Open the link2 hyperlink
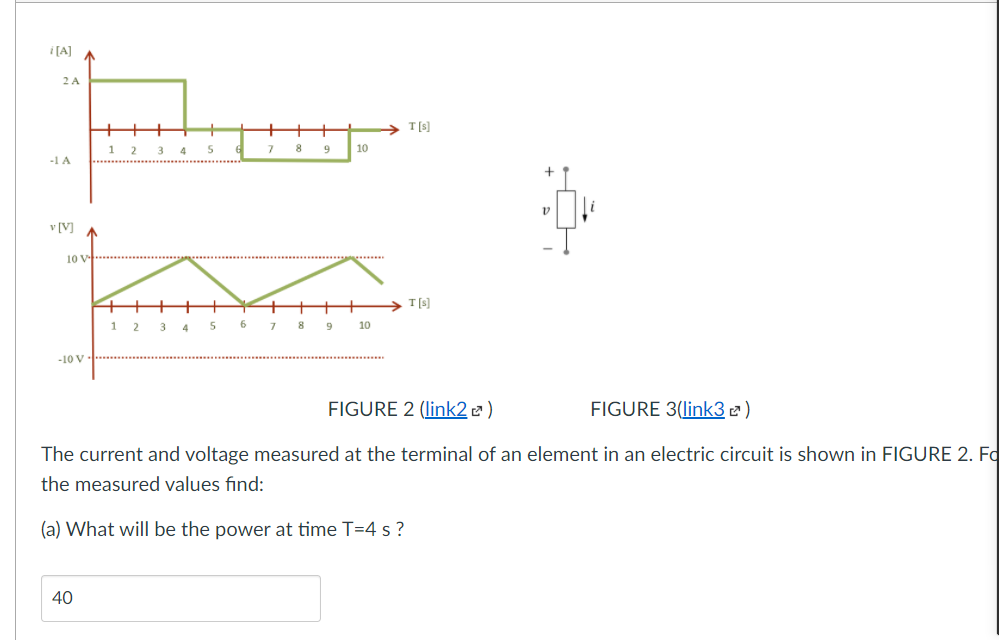 [x=446, y=409]
